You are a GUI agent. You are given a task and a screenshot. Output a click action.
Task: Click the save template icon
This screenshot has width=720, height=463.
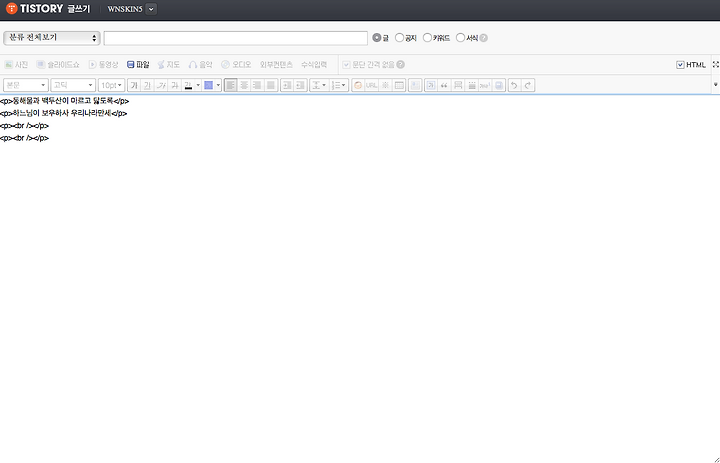[499, 85]
